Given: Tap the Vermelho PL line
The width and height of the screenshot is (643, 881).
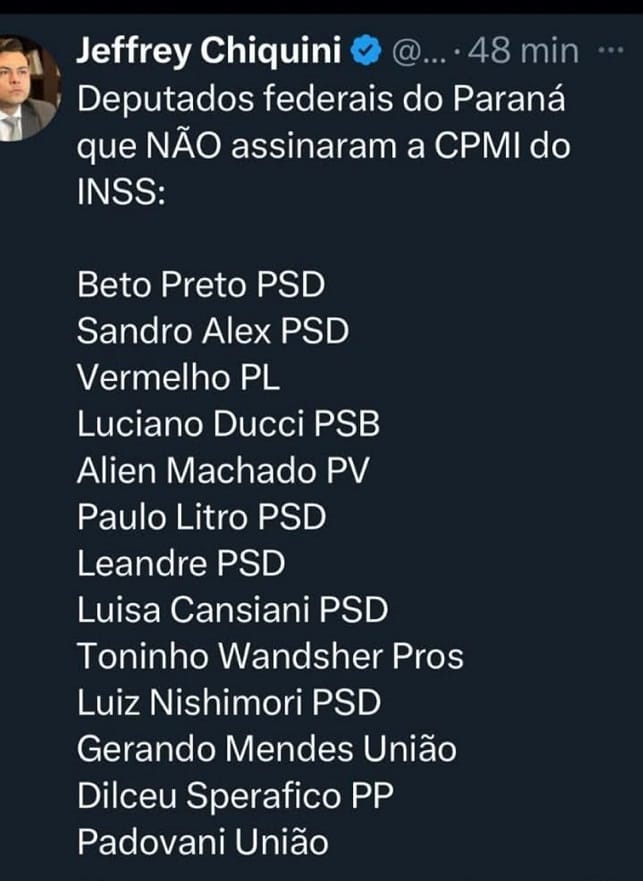Looking at the screenshot, I should 179,377.
